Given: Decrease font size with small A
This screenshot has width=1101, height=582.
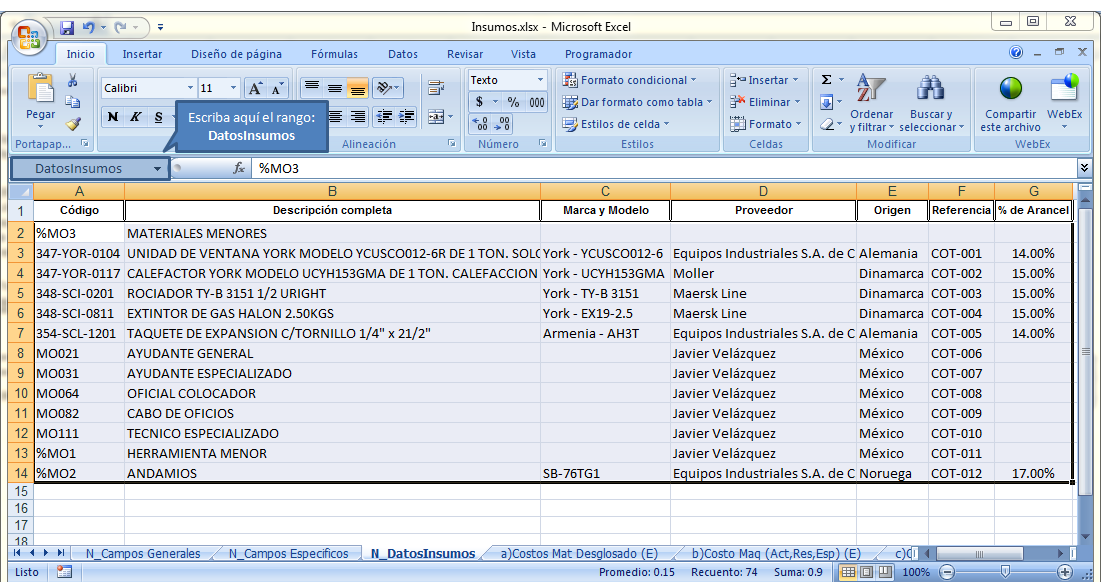Looking at the screenshot, I should pyautogui.click(x=277, y=88).
